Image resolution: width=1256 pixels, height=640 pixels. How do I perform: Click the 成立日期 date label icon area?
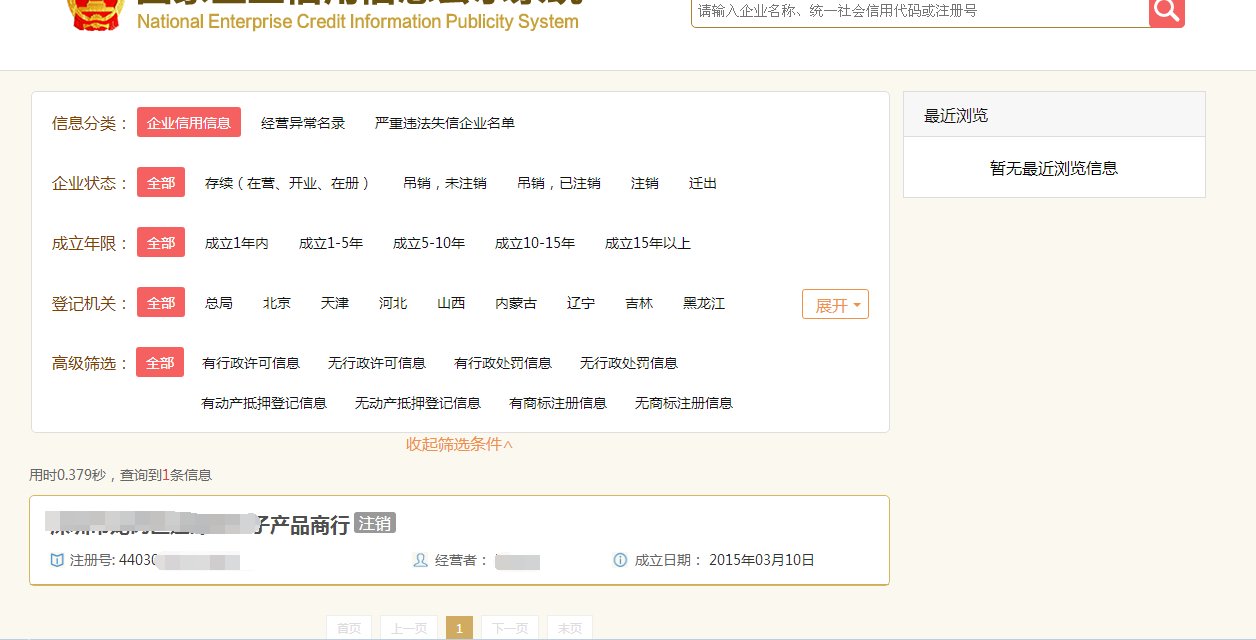click(680, 560)
